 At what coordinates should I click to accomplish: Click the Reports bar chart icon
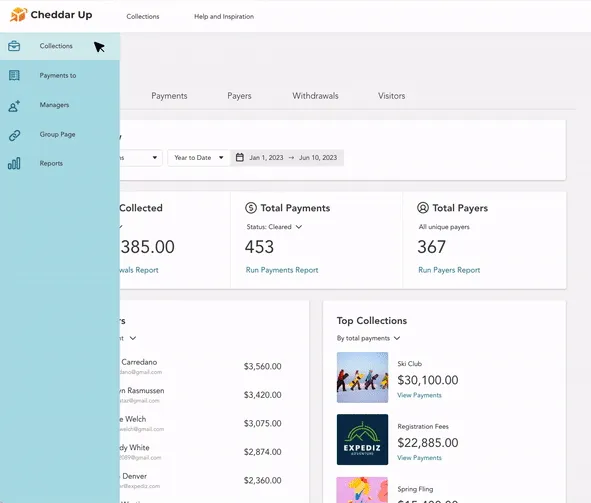pos(14,164)
